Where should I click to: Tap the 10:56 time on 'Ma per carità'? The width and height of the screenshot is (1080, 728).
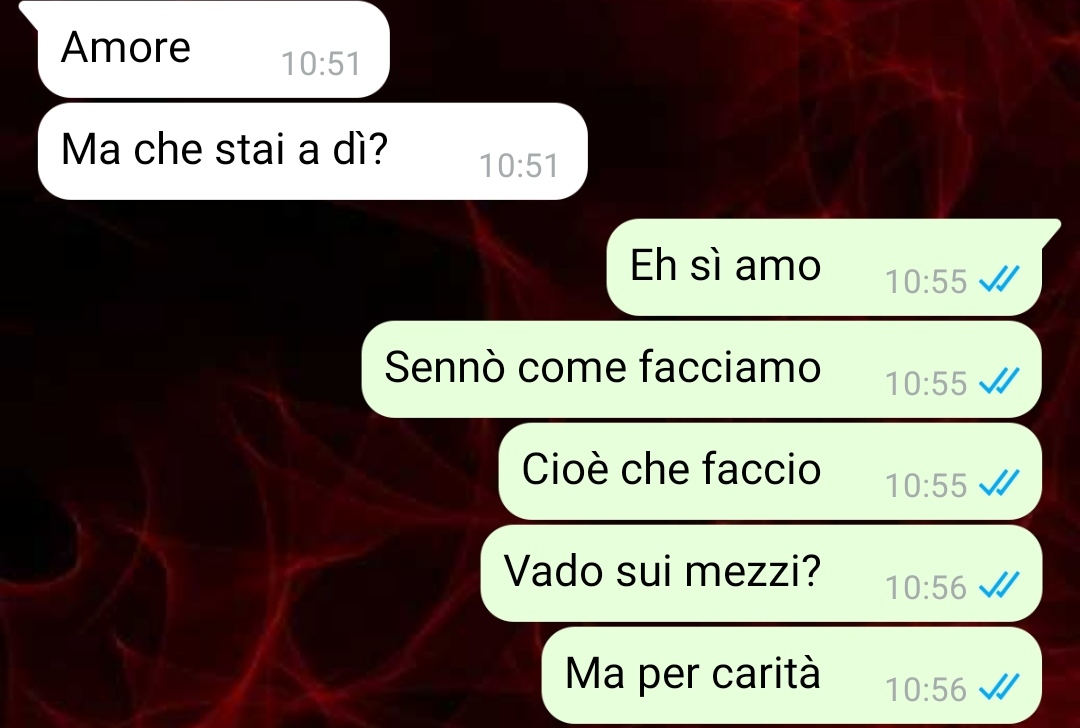tap(926, 689)
